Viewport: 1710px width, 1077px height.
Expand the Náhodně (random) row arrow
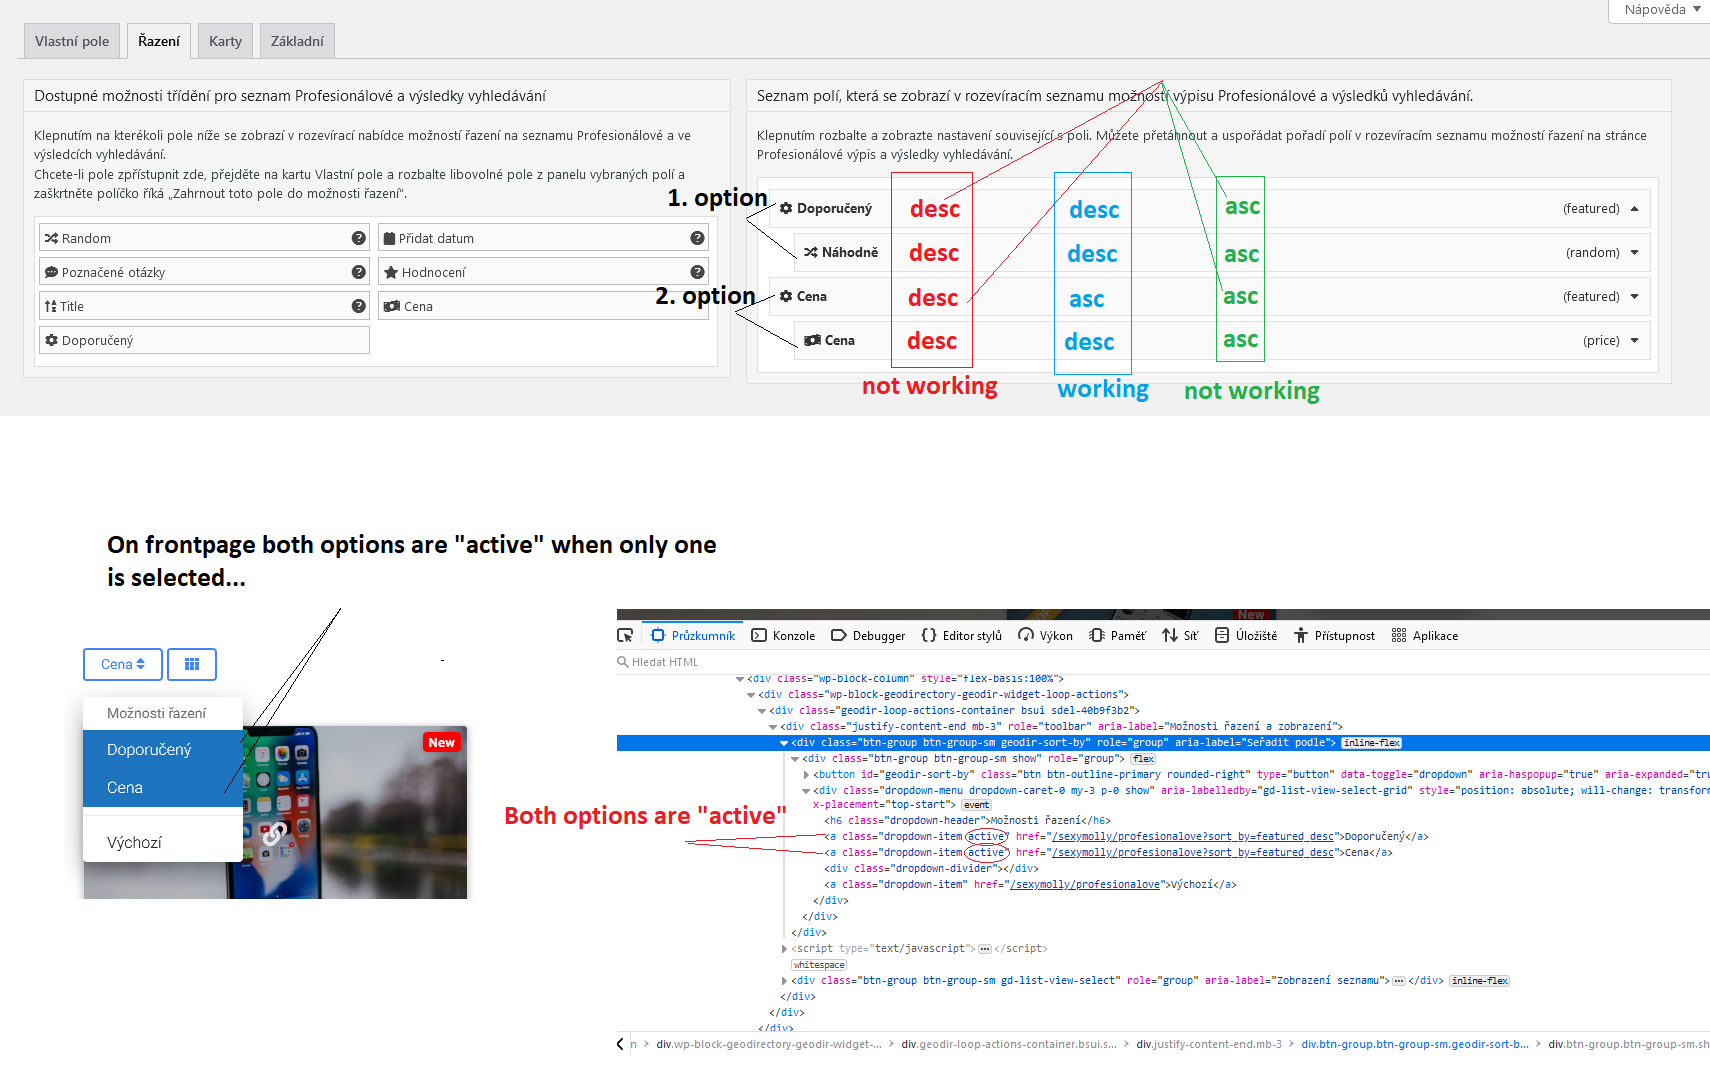click(1634, 252)
